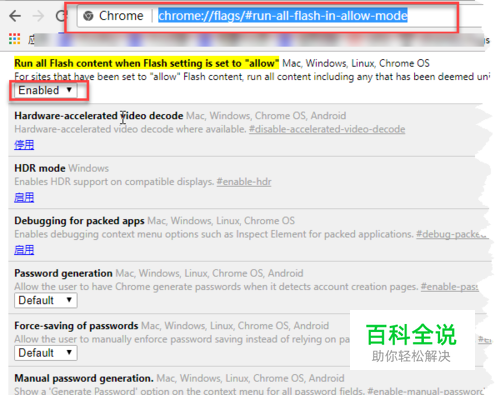Open the #enable-pass anchor link for Password generation
This screenshot has height=395, width=500.
(450, 287)
